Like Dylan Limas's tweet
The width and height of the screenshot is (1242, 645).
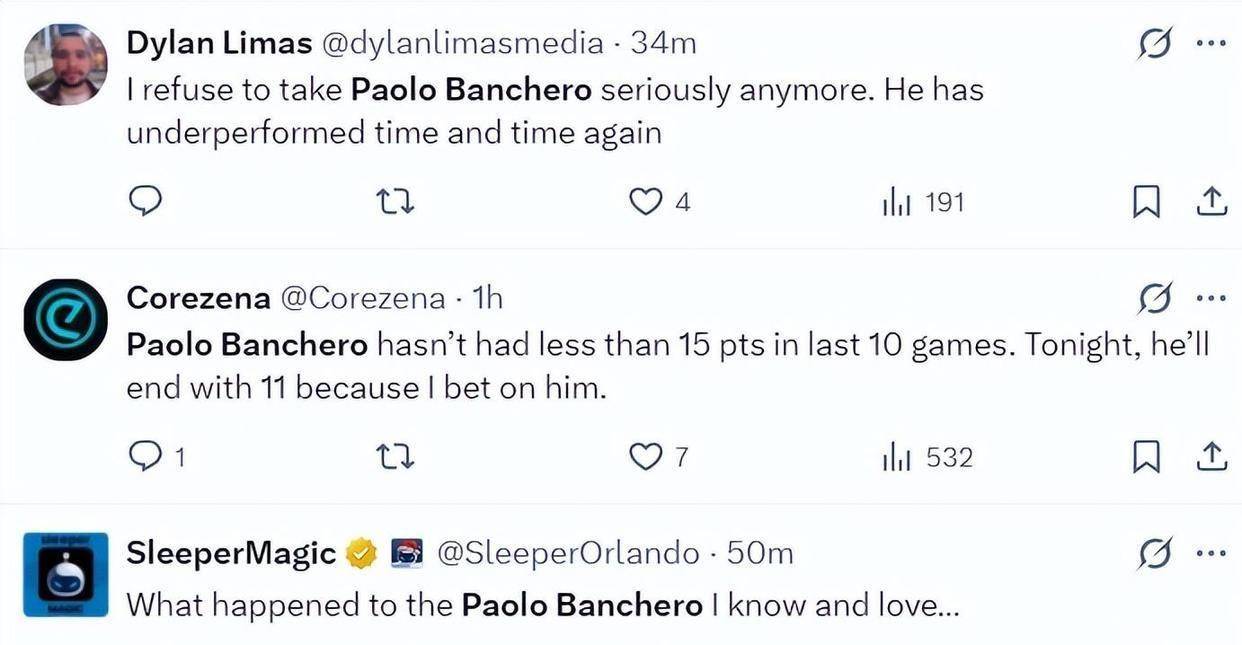pyautogui.click(x=646, y=202)
